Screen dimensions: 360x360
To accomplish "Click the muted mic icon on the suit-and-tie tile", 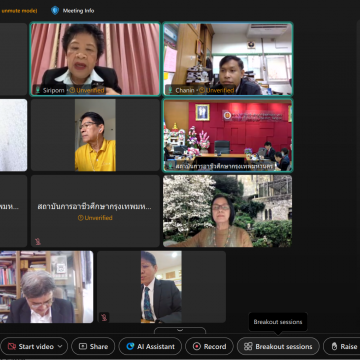I will pyautogui.click(x=104, y=317).
